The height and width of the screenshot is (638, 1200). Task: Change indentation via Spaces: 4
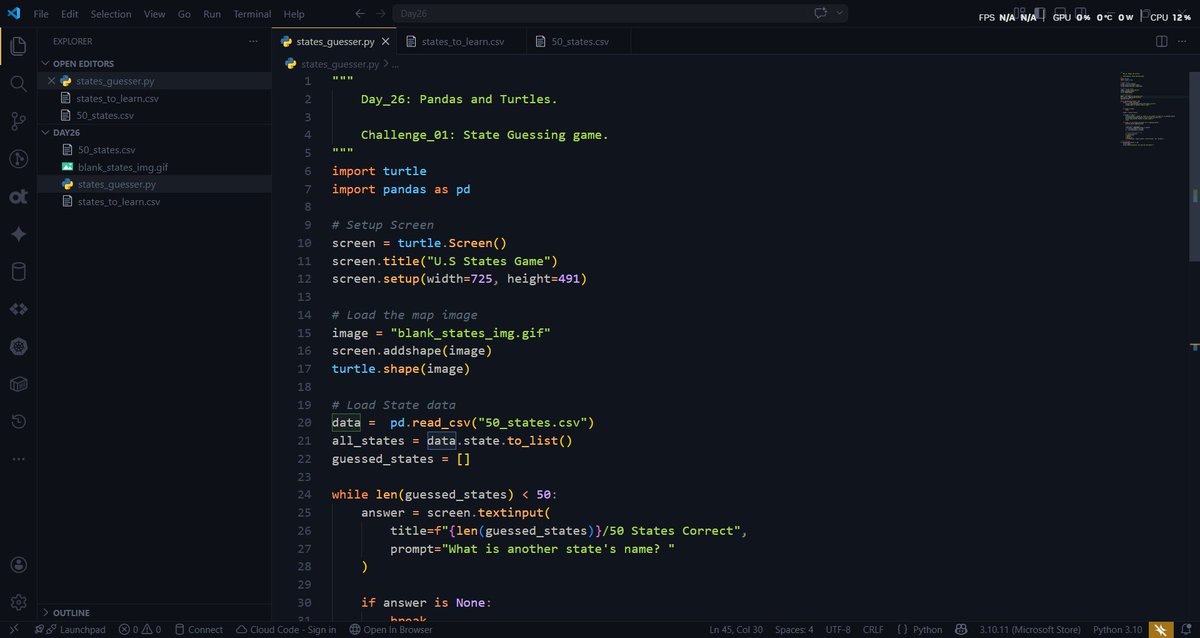click(x=794, y=629)
